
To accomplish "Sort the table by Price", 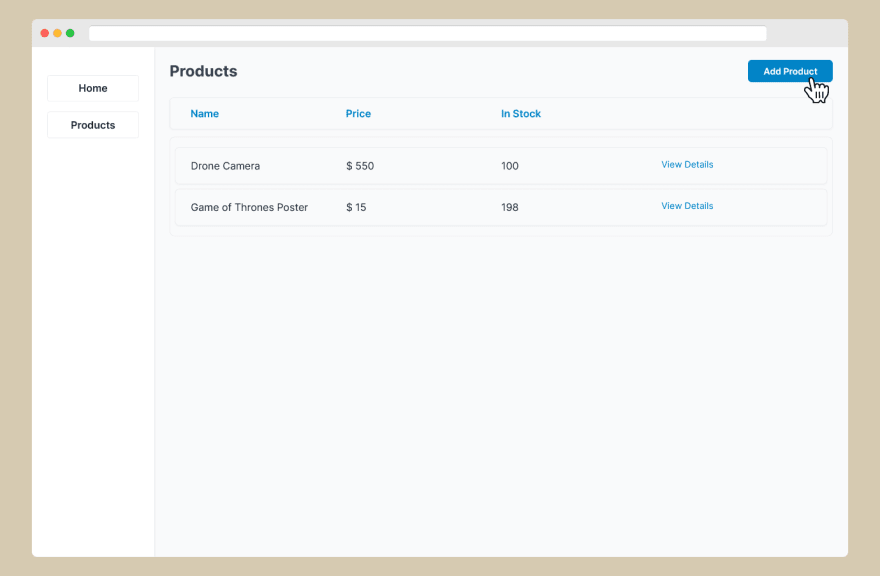I will point(358,113).
